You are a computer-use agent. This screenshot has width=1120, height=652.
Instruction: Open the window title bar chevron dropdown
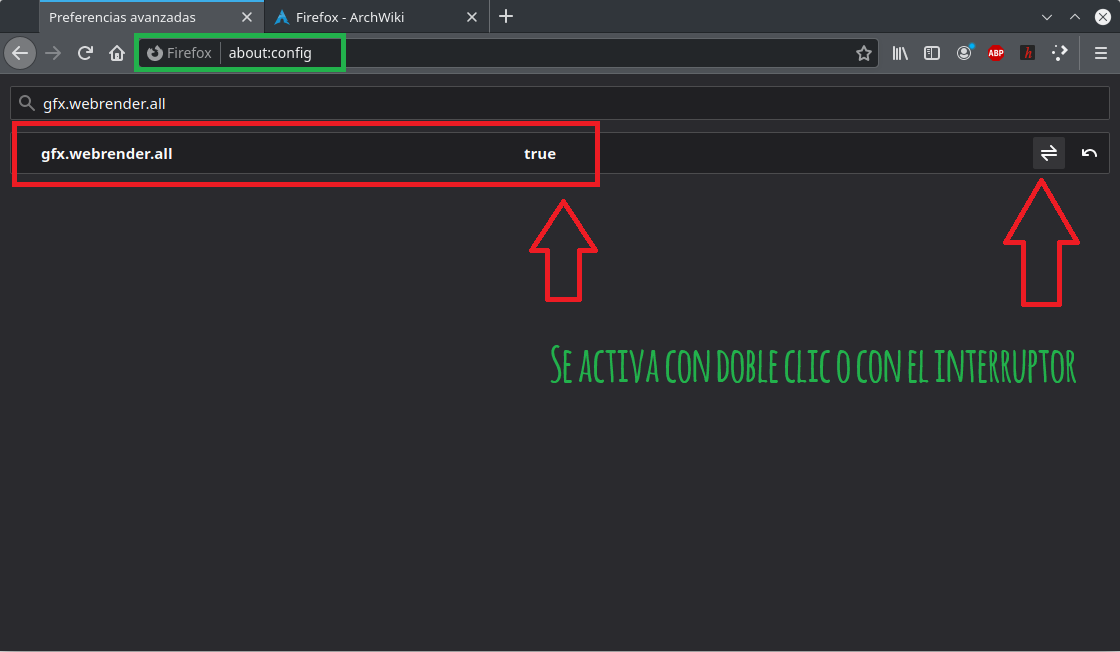(x=1046, y=17)
